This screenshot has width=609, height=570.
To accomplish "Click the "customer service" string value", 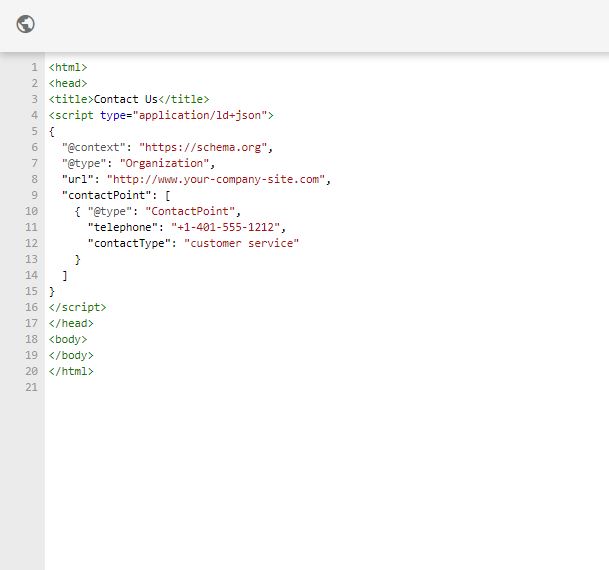I will [242, 243].
